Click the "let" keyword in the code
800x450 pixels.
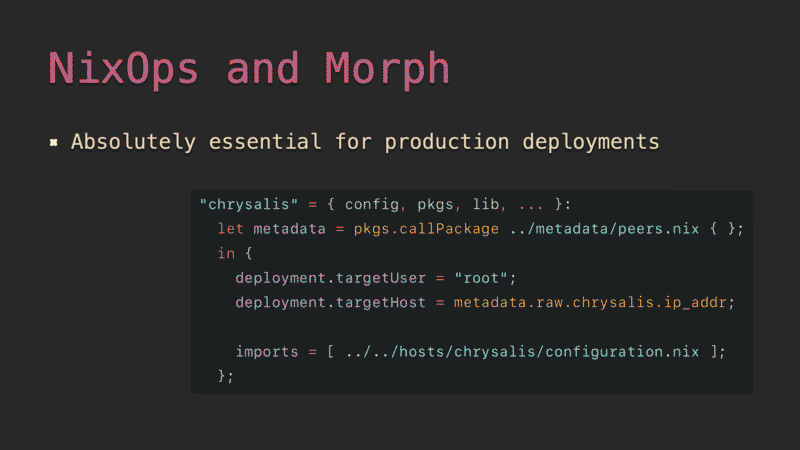coord(230,229)
